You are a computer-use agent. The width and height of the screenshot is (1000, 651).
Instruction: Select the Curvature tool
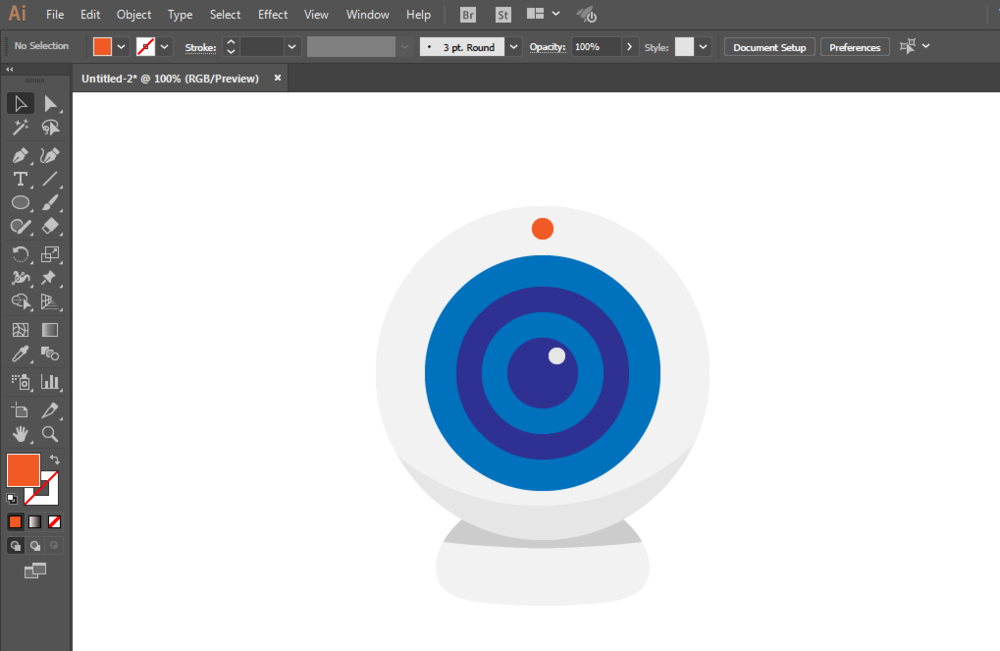click(50, 156)
